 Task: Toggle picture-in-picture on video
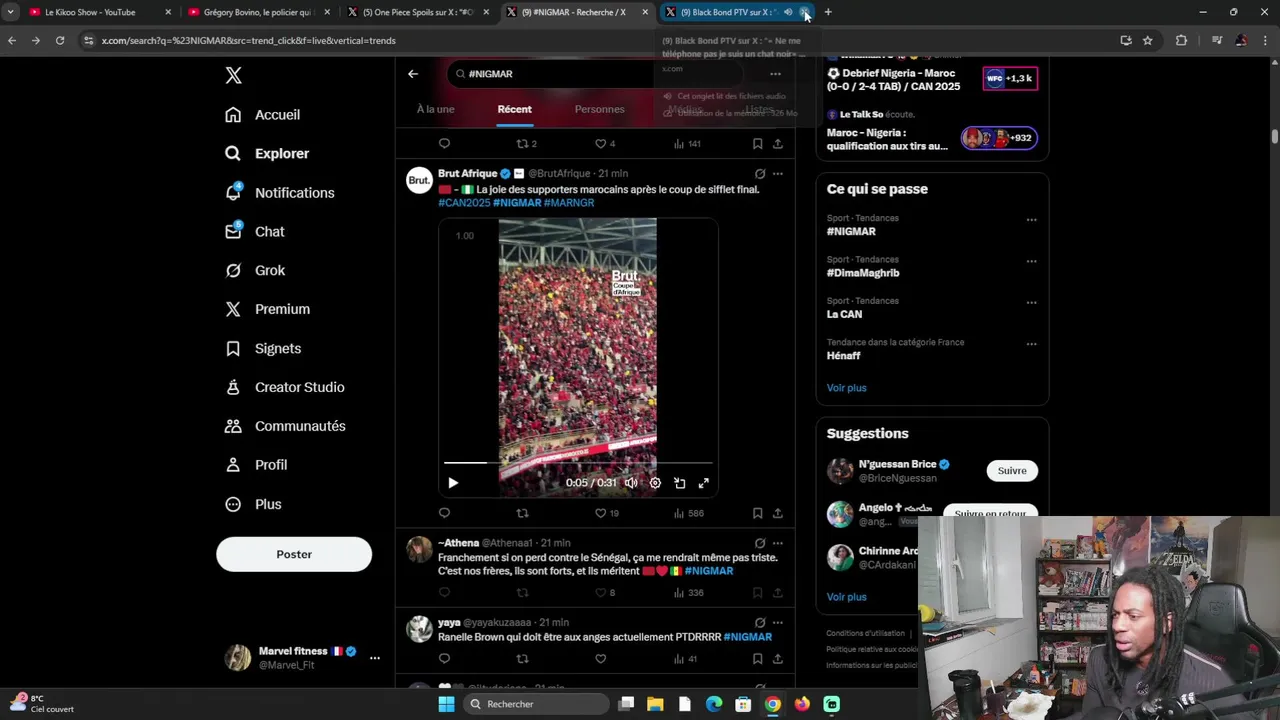point(679,483)
